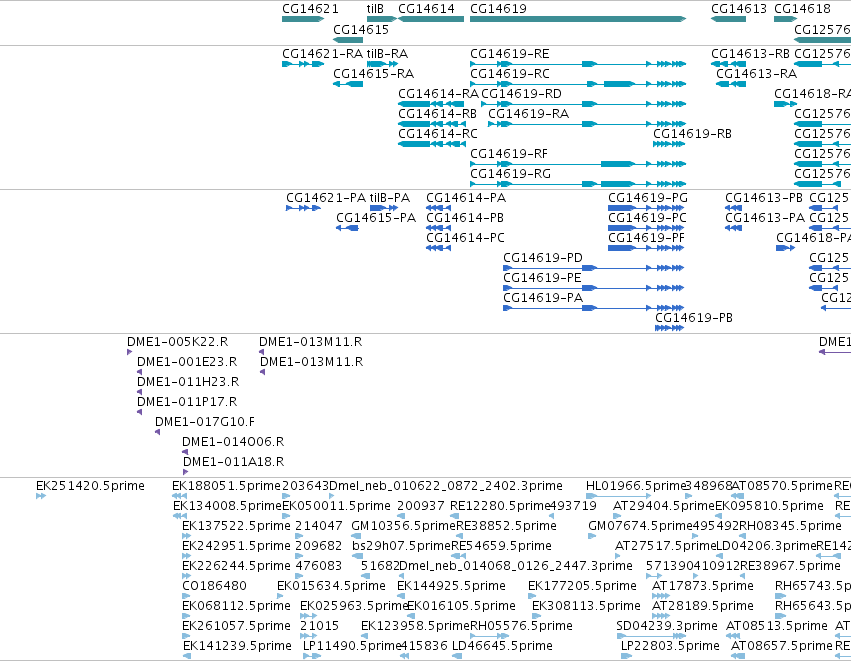
Task: Click the short CG14619-RB transcript
Action: click(x=669, y=144)
